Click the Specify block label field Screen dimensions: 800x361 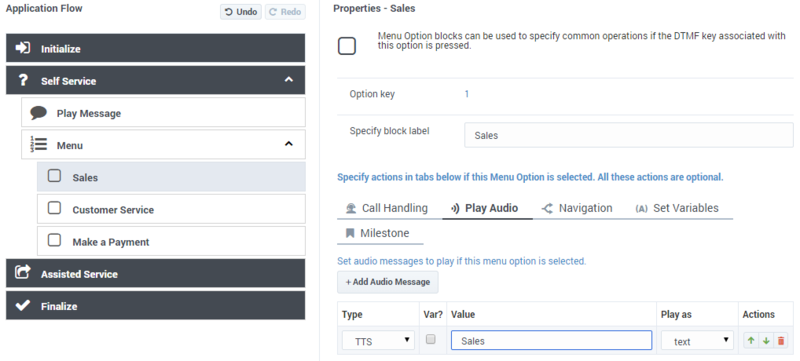[x=629, y=135]
